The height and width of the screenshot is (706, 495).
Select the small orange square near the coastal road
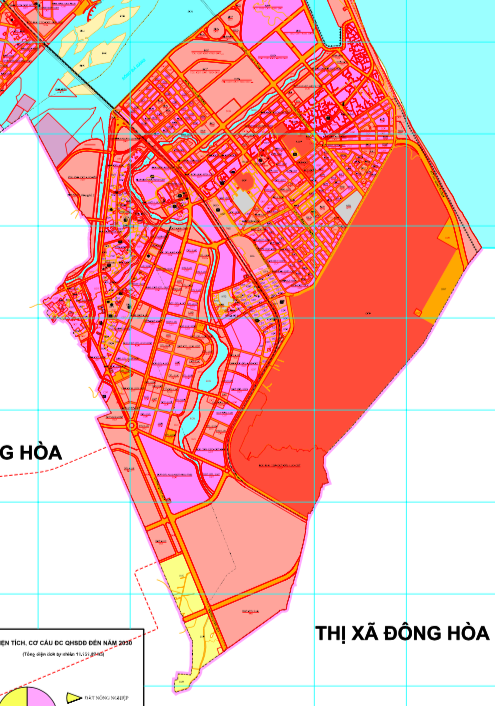[418, 312]
